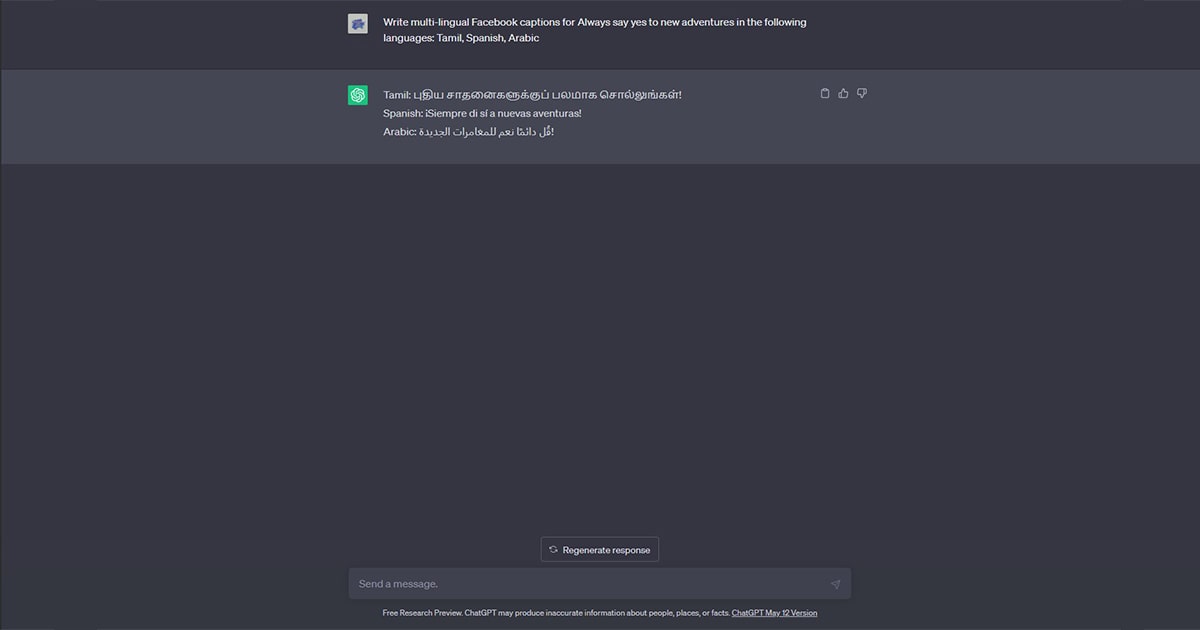This screenshot has width=1200, height=630.
Task: Click the user prompt about multi-lingual Facebook captions
Action: coord(595,30)
